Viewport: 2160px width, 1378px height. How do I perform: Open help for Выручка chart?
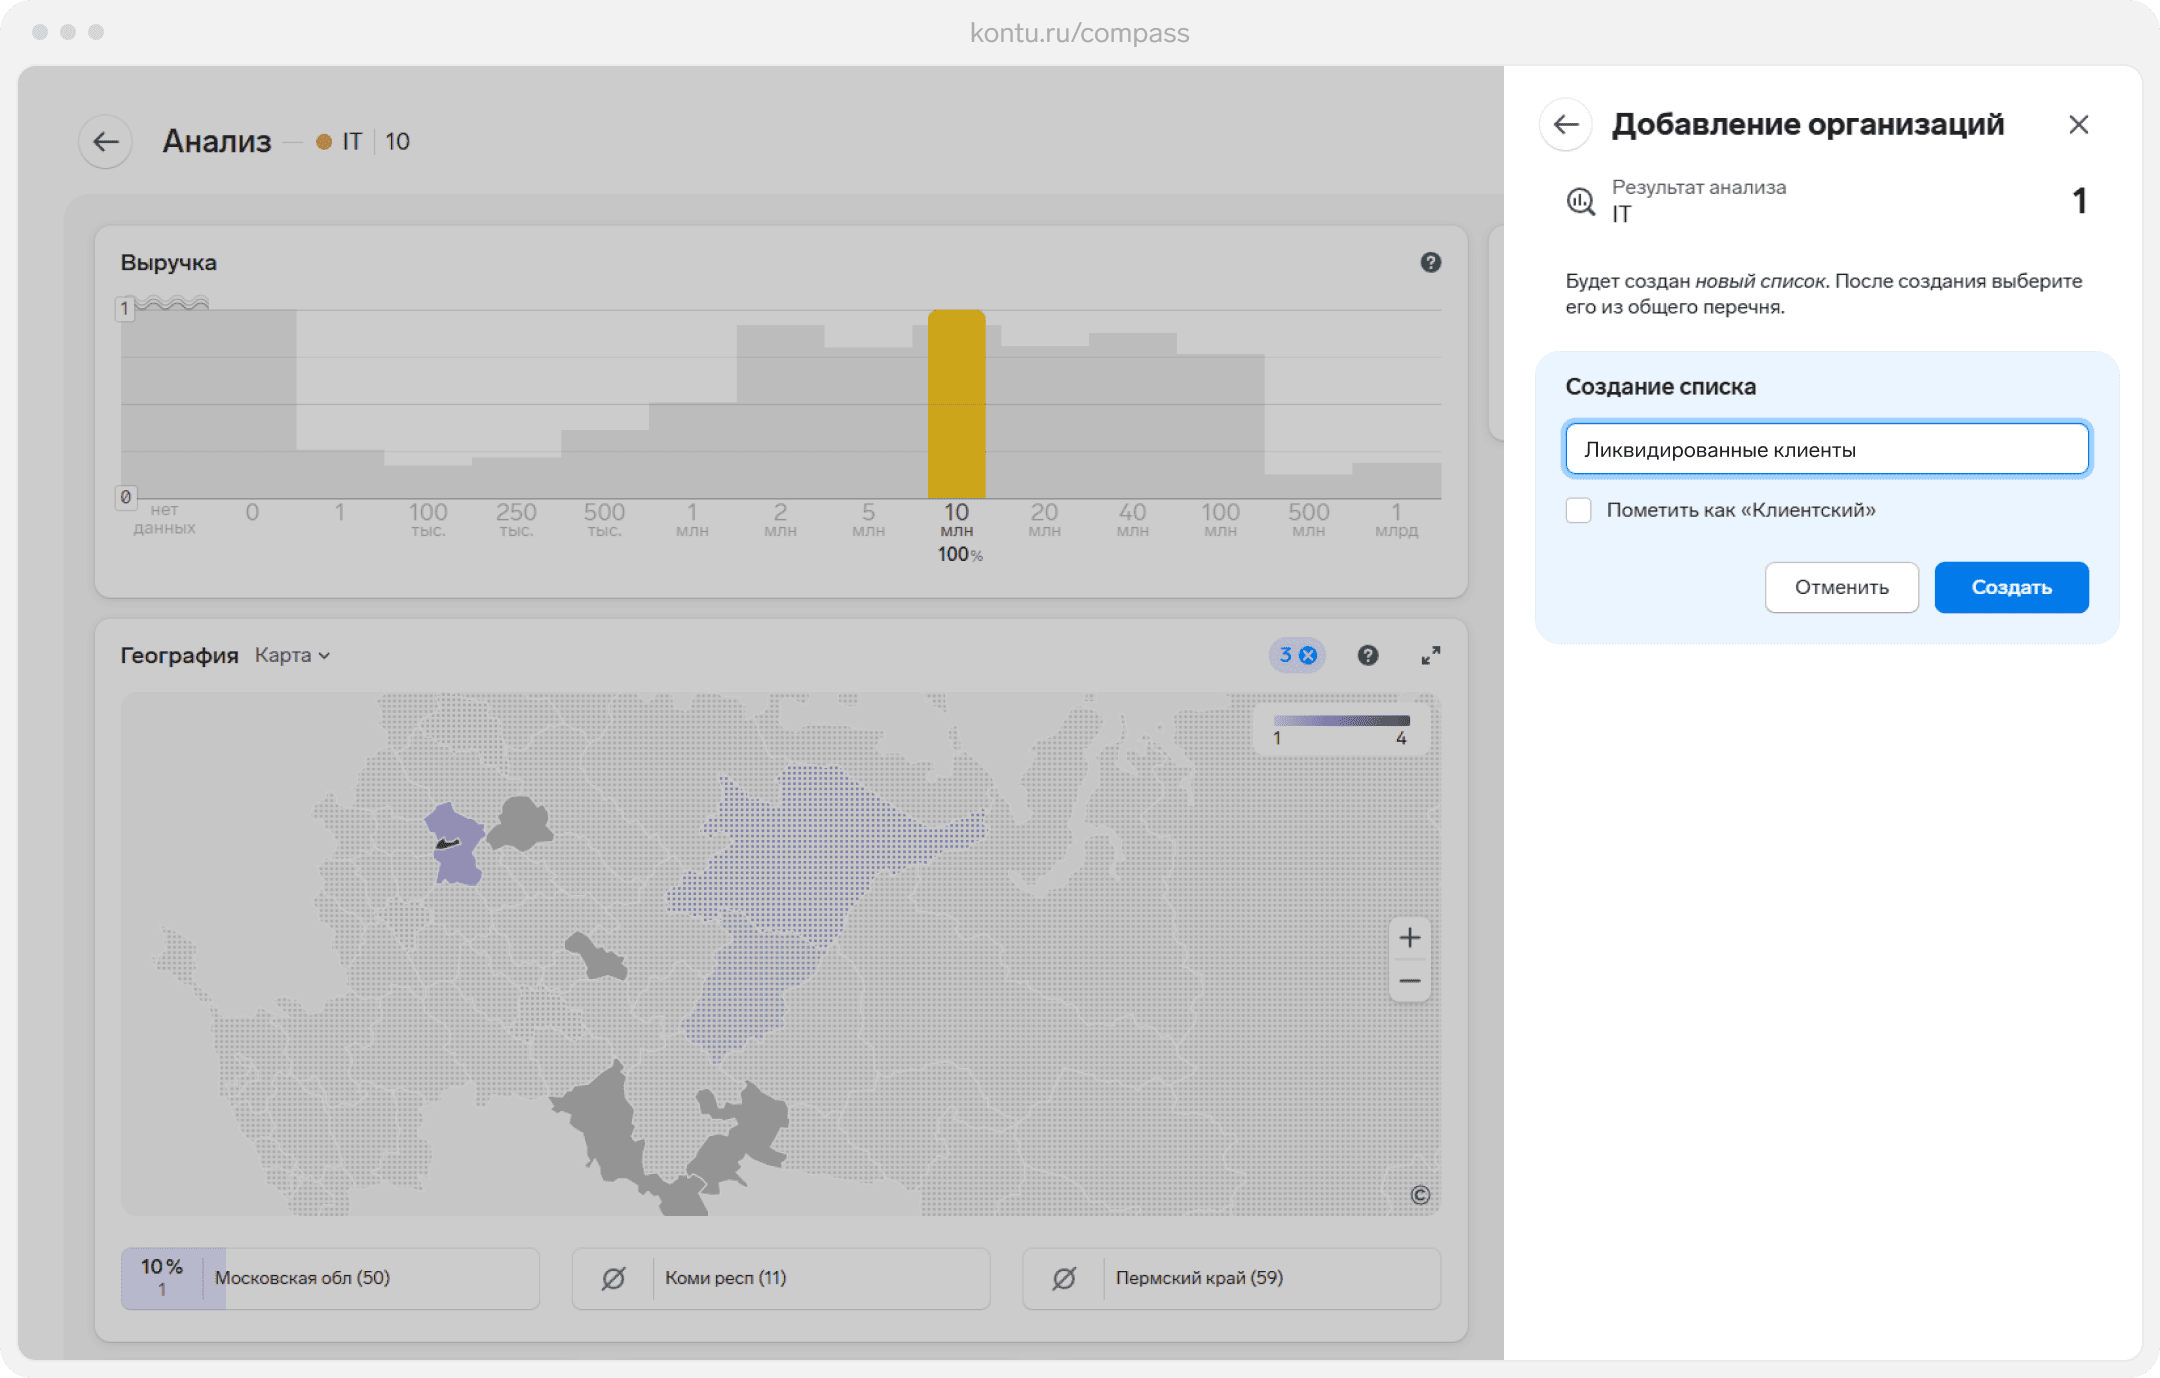tap(1431, 262)
